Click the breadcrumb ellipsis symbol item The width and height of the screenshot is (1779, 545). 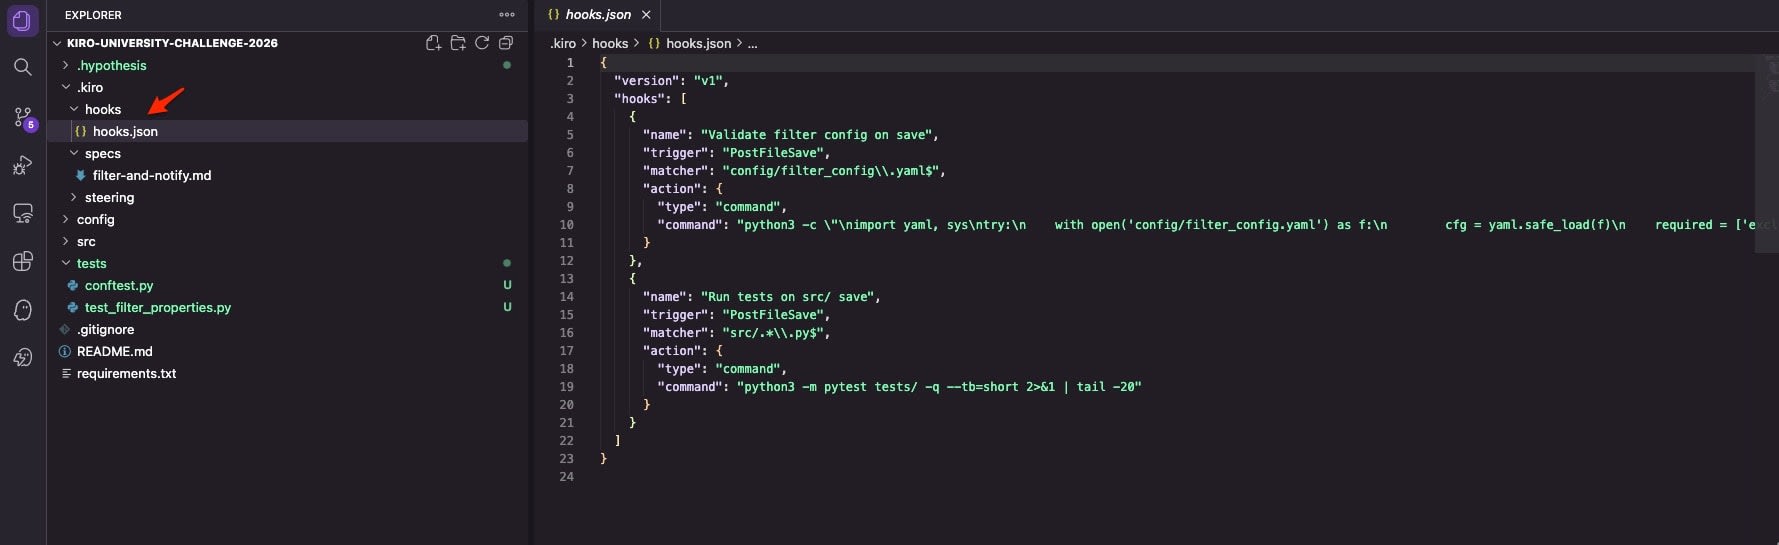pos(752,43)
